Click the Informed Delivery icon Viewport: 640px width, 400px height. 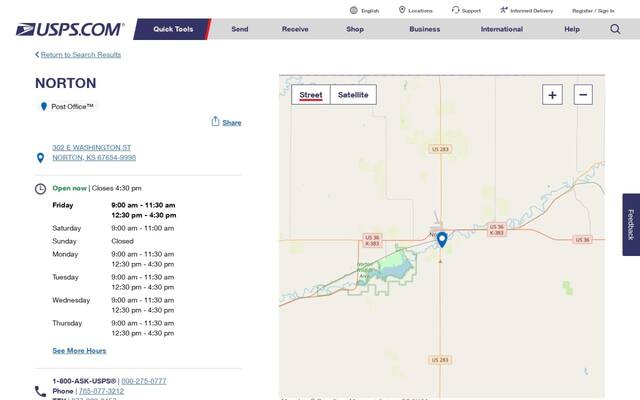pos(504,10)
